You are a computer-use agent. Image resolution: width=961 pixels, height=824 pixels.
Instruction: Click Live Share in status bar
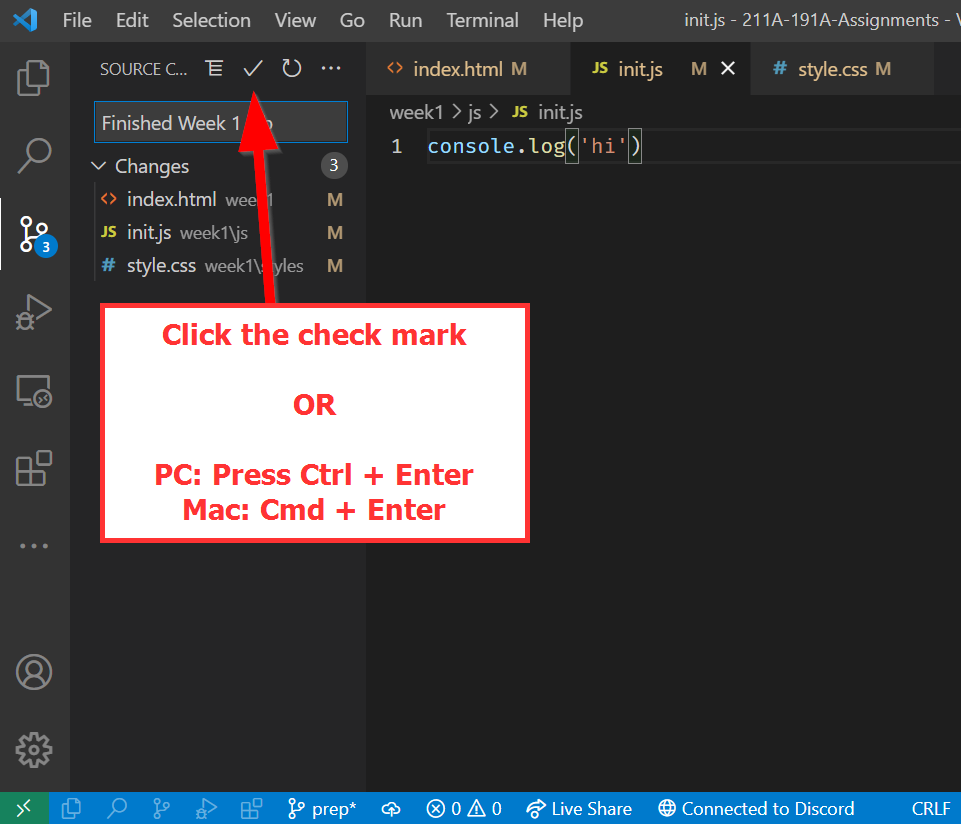(580, 809)
